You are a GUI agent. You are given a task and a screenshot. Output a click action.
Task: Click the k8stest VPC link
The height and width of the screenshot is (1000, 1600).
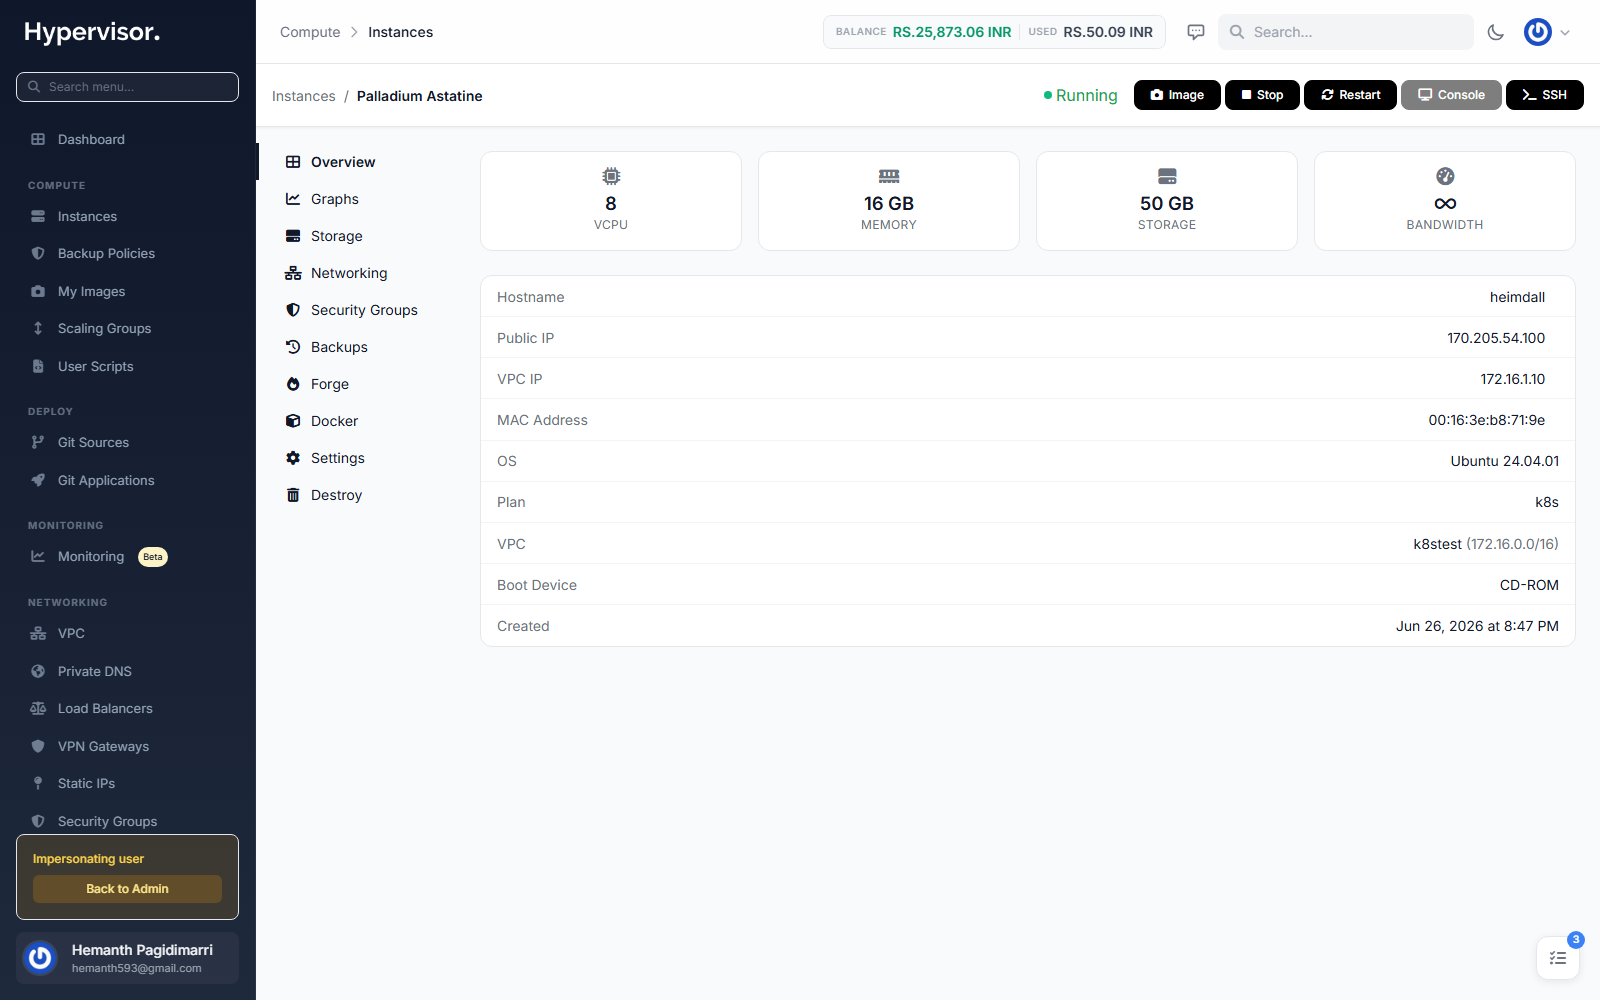pos(1437,544)
